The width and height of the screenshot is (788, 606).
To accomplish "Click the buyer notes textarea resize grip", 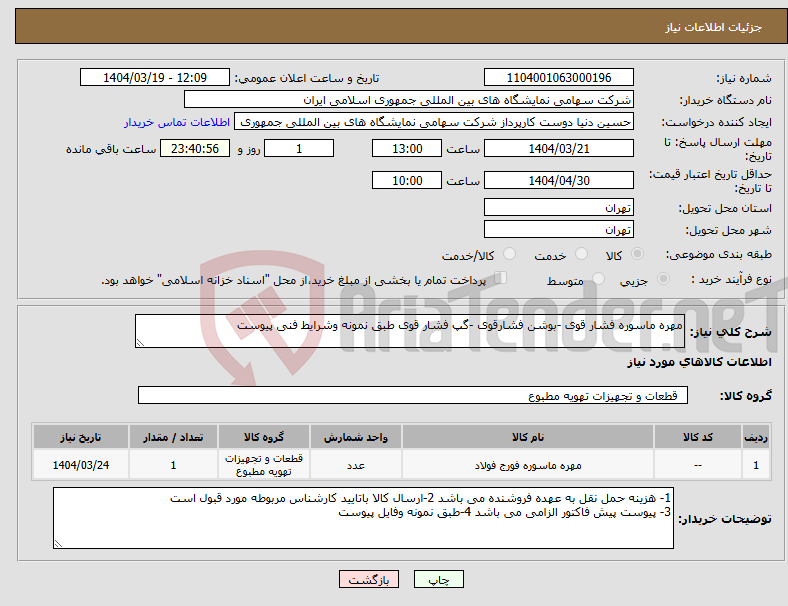I will point(58,544).
